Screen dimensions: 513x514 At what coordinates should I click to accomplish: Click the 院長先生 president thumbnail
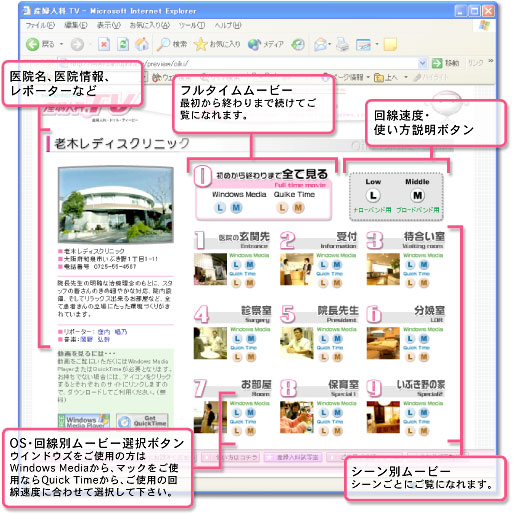click(297, 343)
